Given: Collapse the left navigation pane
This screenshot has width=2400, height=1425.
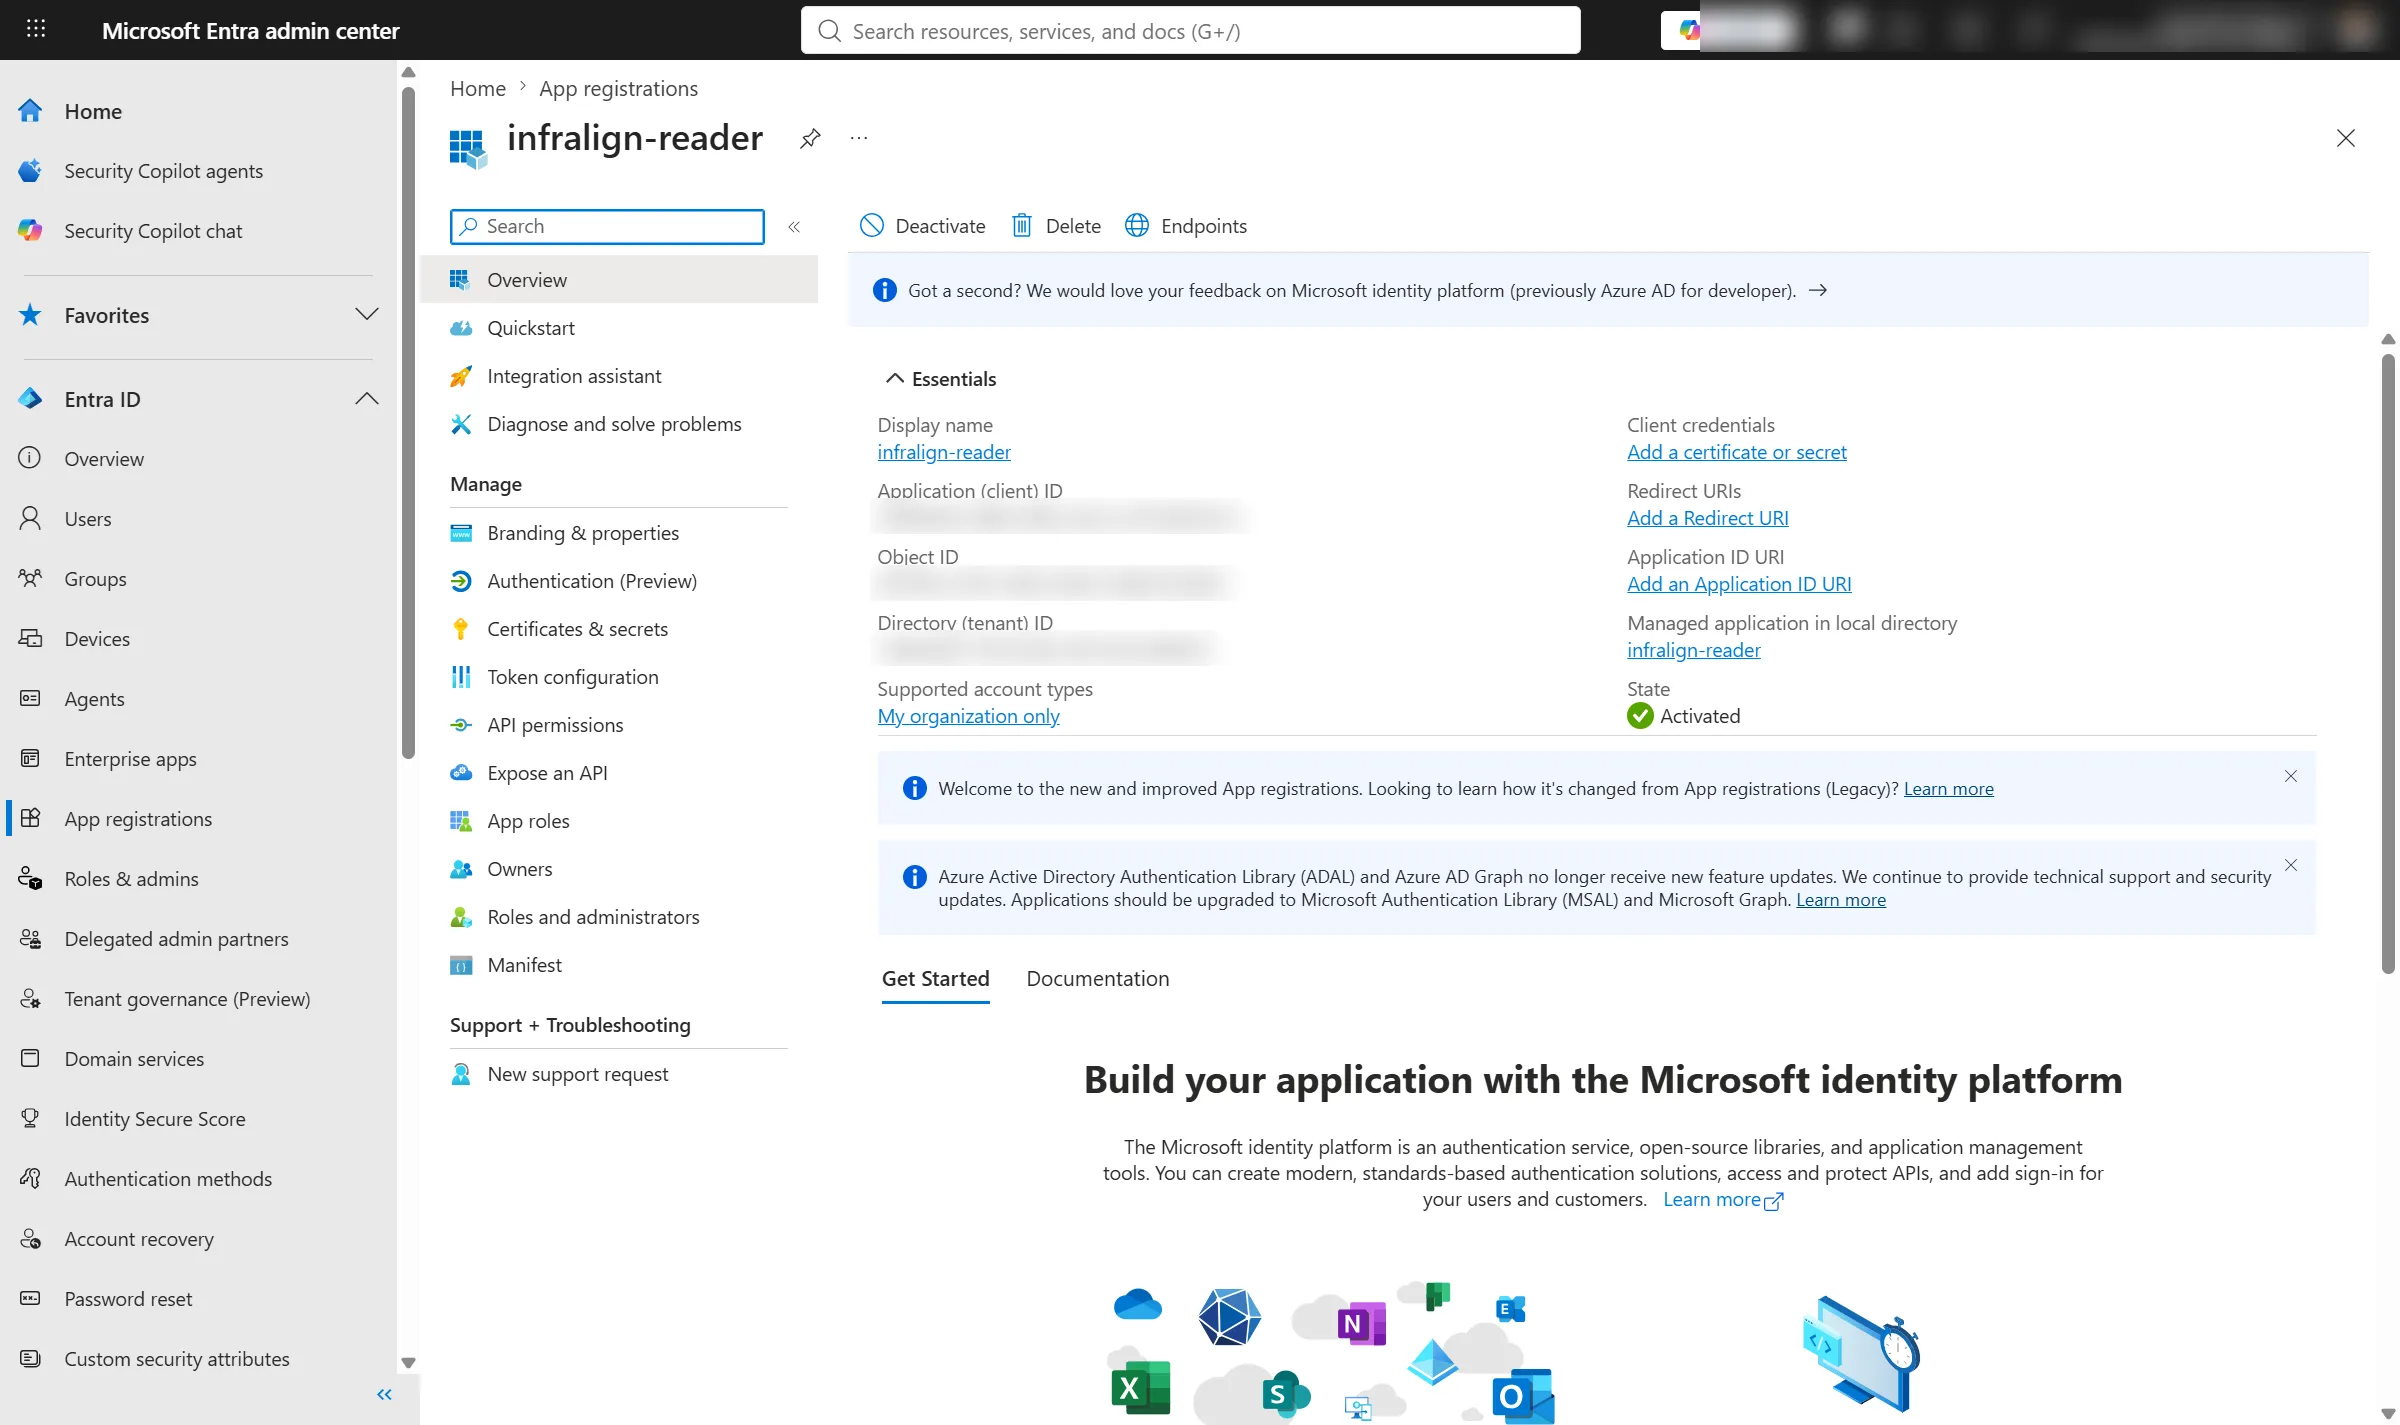Looking at the screenshot, I should point(385,1394).
